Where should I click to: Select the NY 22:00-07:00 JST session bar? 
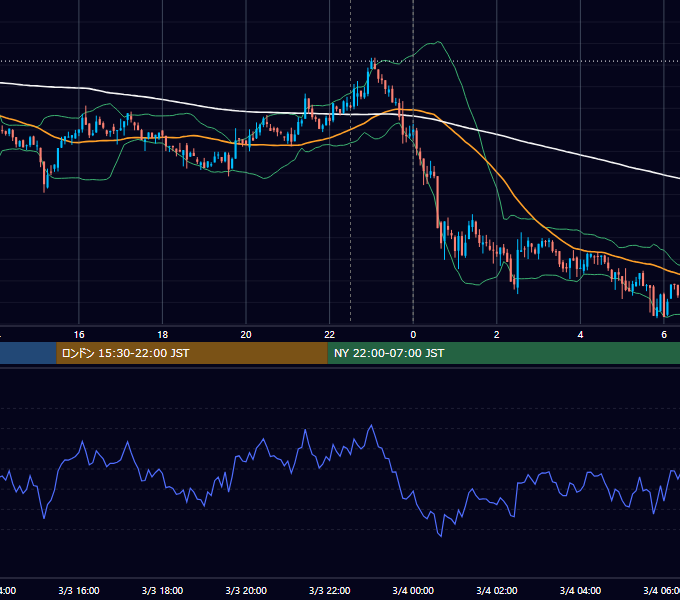click(x=503, y=353)
